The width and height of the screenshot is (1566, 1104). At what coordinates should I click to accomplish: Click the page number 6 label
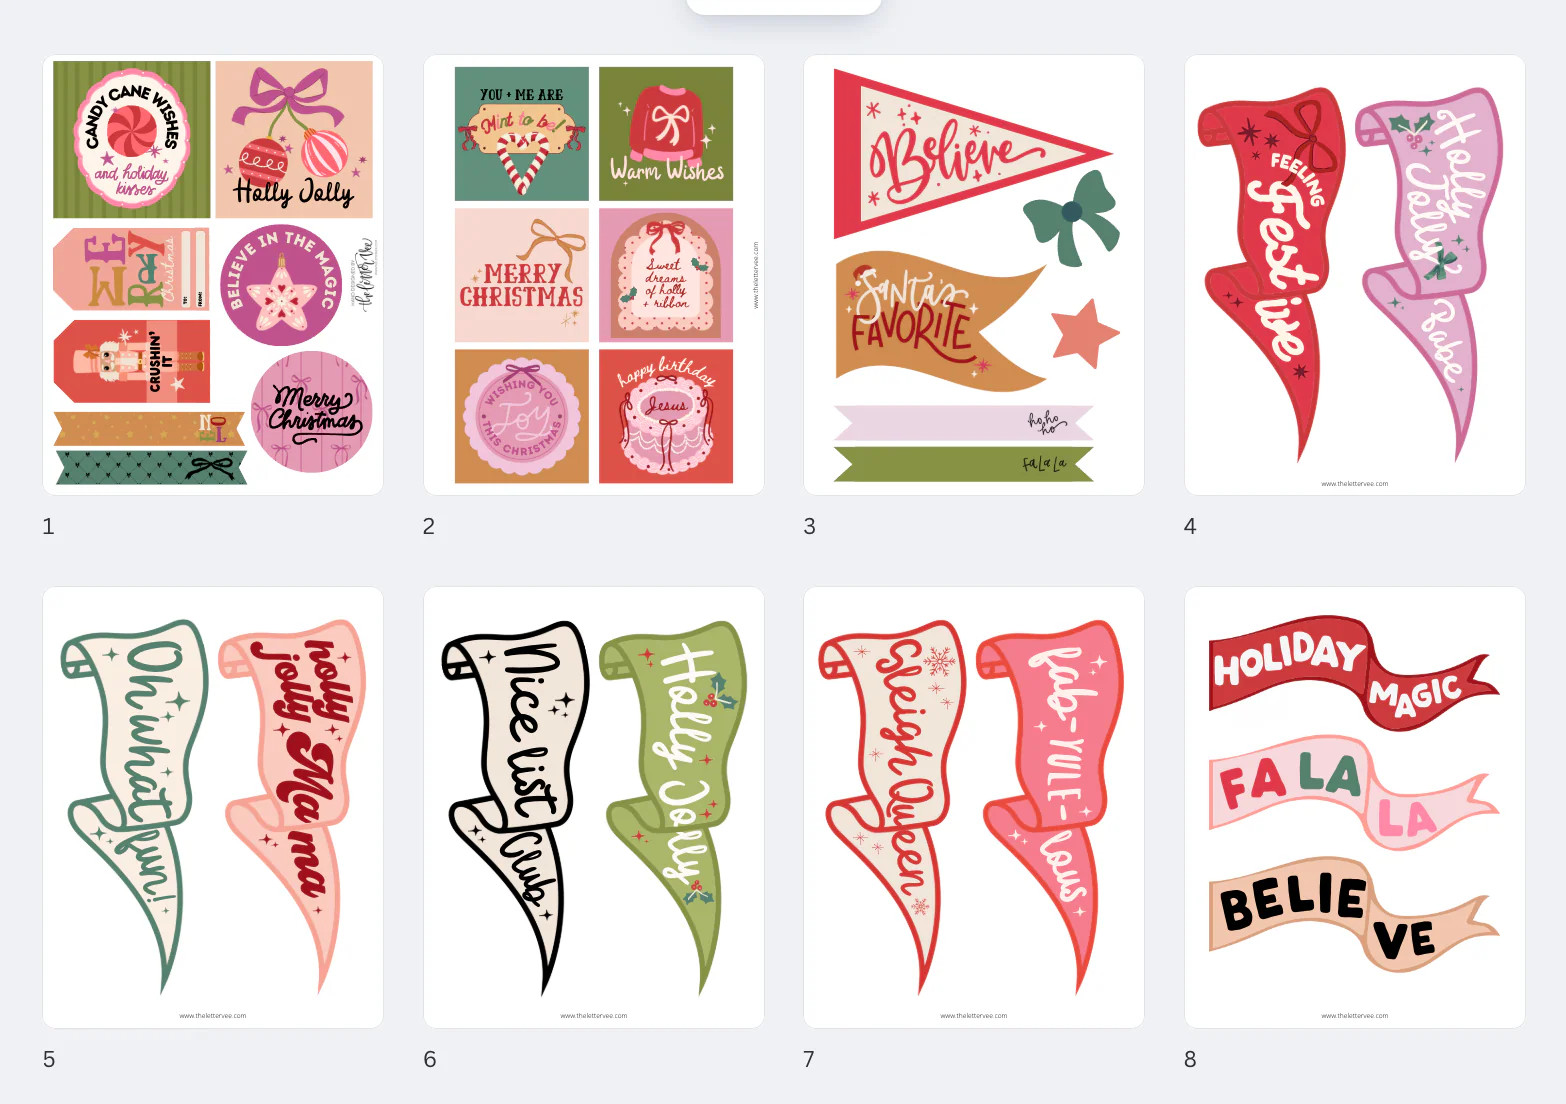pyautogui.click(x=430, y=1059)
